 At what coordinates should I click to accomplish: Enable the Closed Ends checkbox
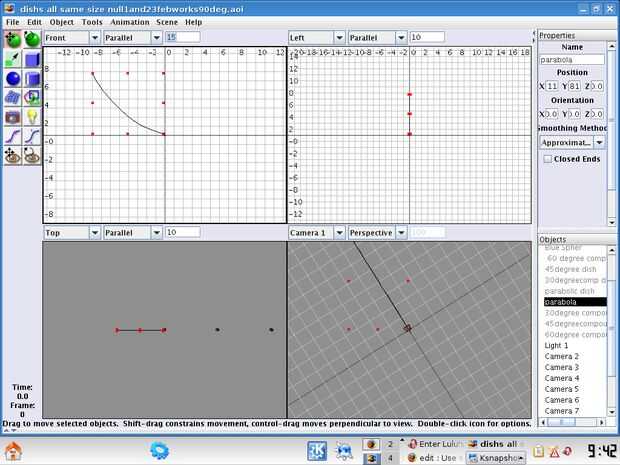pos(547,158)
